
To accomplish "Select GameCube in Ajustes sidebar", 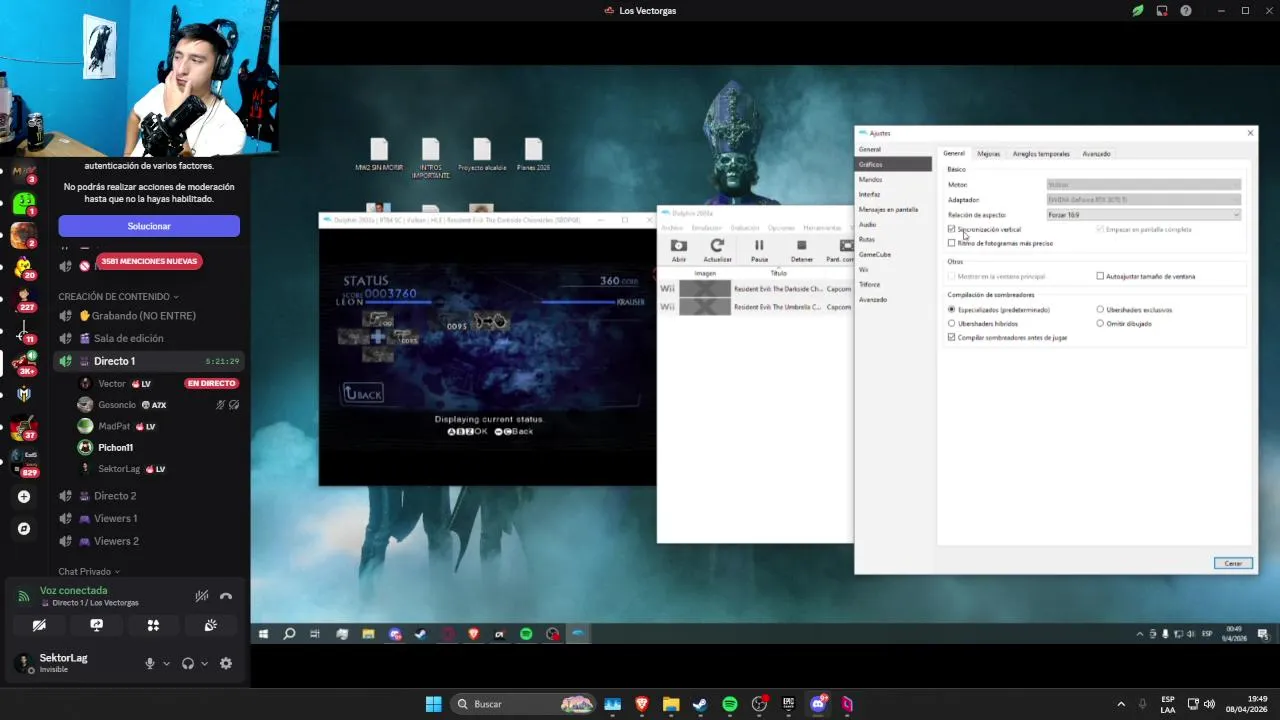I will click(874, 254).
